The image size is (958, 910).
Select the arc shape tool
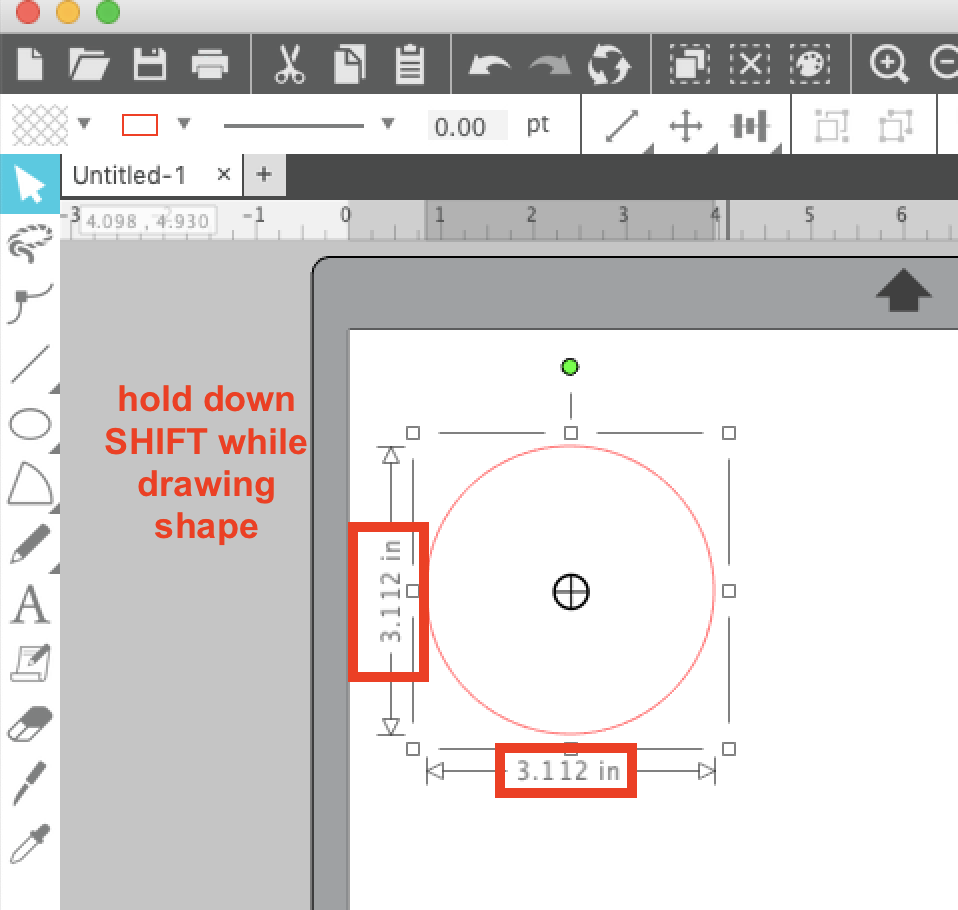(30, 483)
